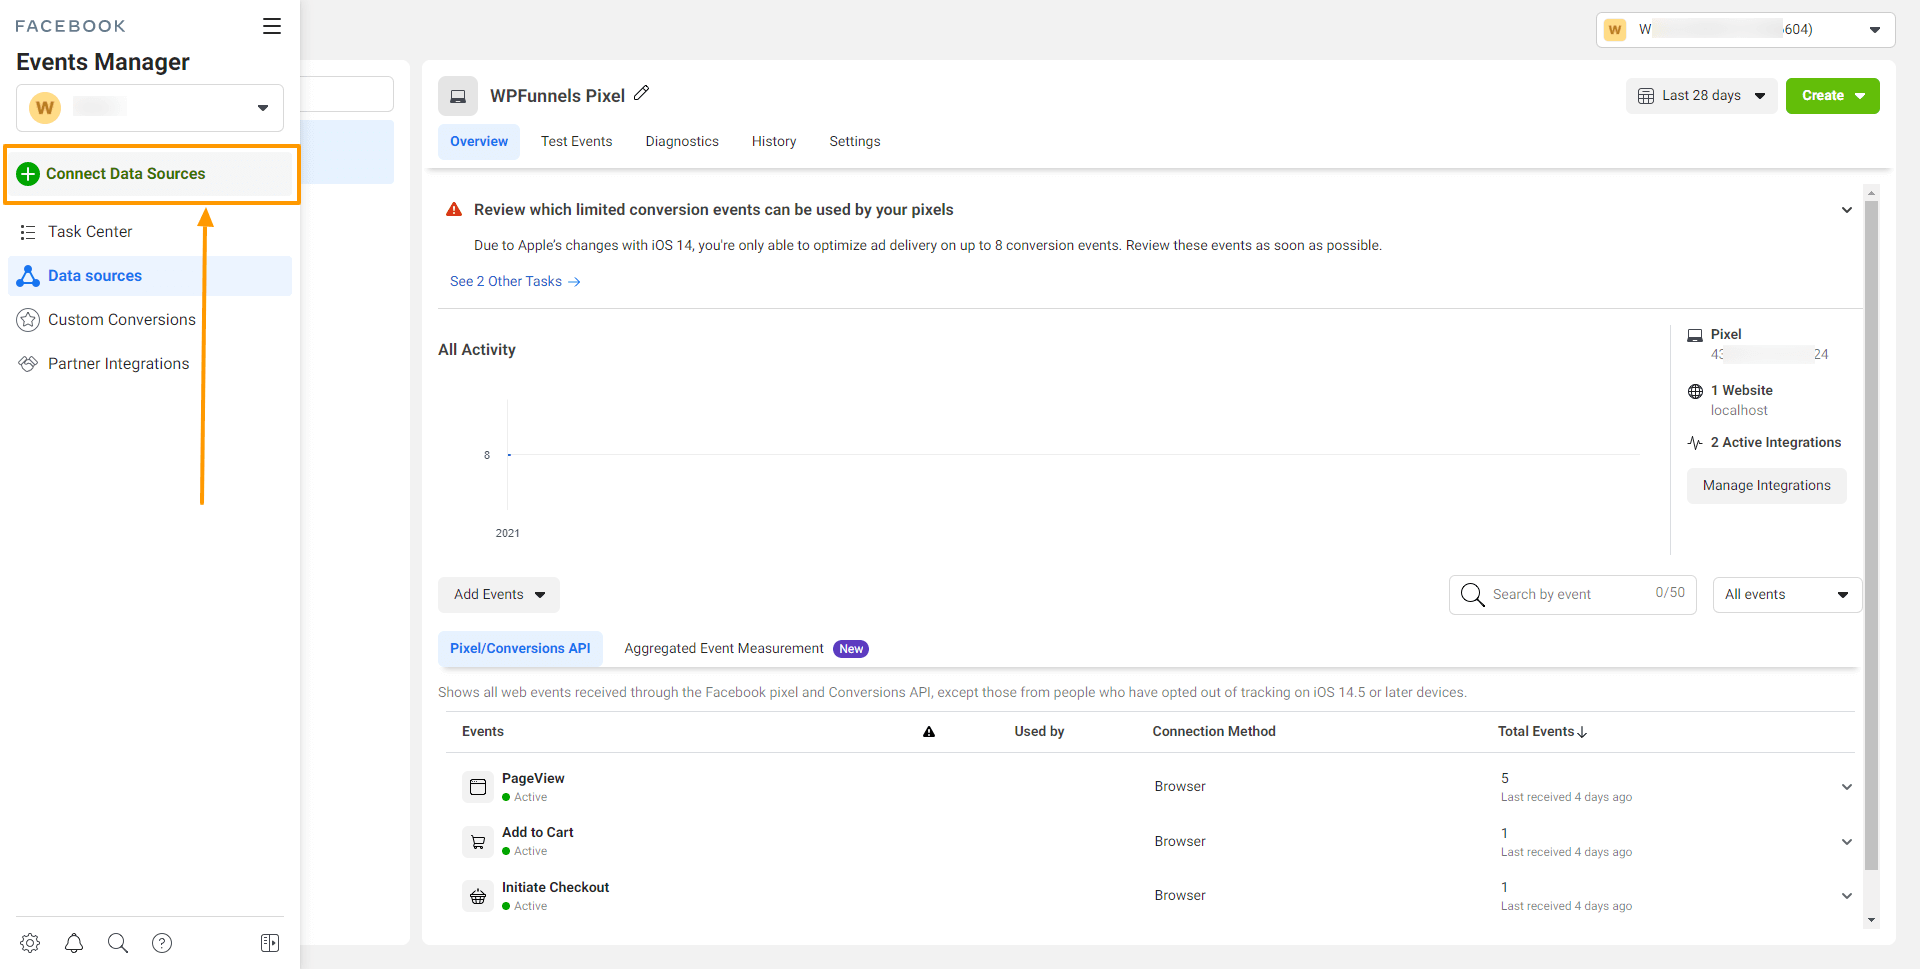Expand the PageView event row
Image resolution: width=1920 pixels, height=969 pixels.
click(x=1847, y=787)
